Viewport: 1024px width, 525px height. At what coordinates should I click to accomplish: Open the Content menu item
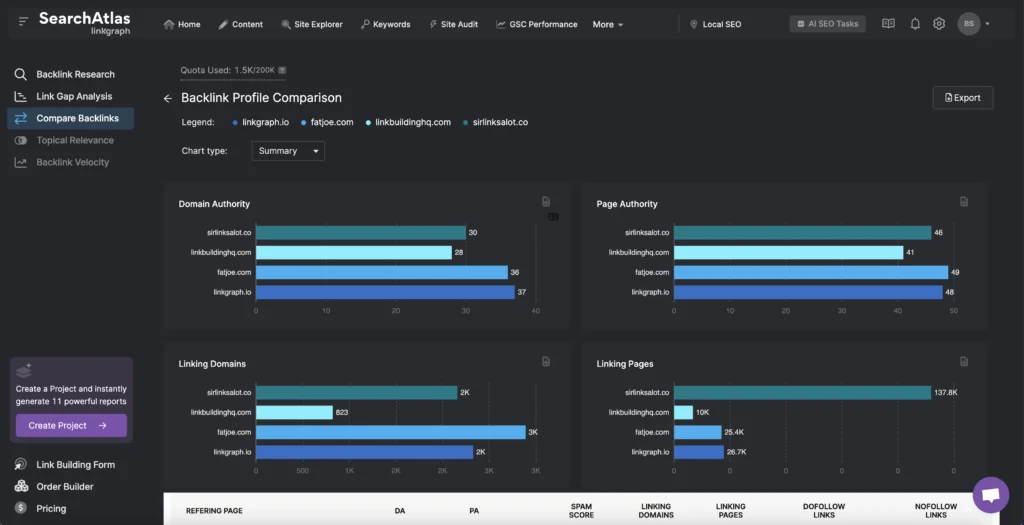241,24
